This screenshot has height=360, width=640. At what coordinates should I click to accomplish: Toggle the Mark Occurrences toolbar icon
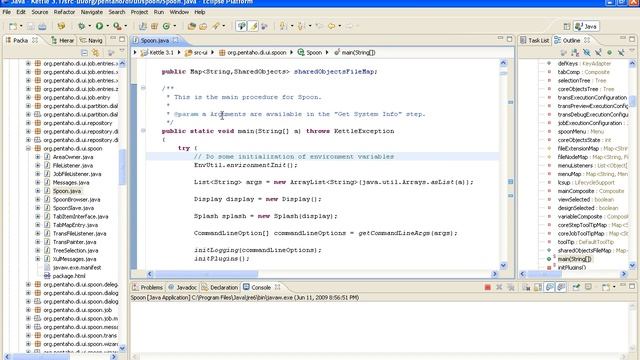pyautogui.click(x=253, y=27)
